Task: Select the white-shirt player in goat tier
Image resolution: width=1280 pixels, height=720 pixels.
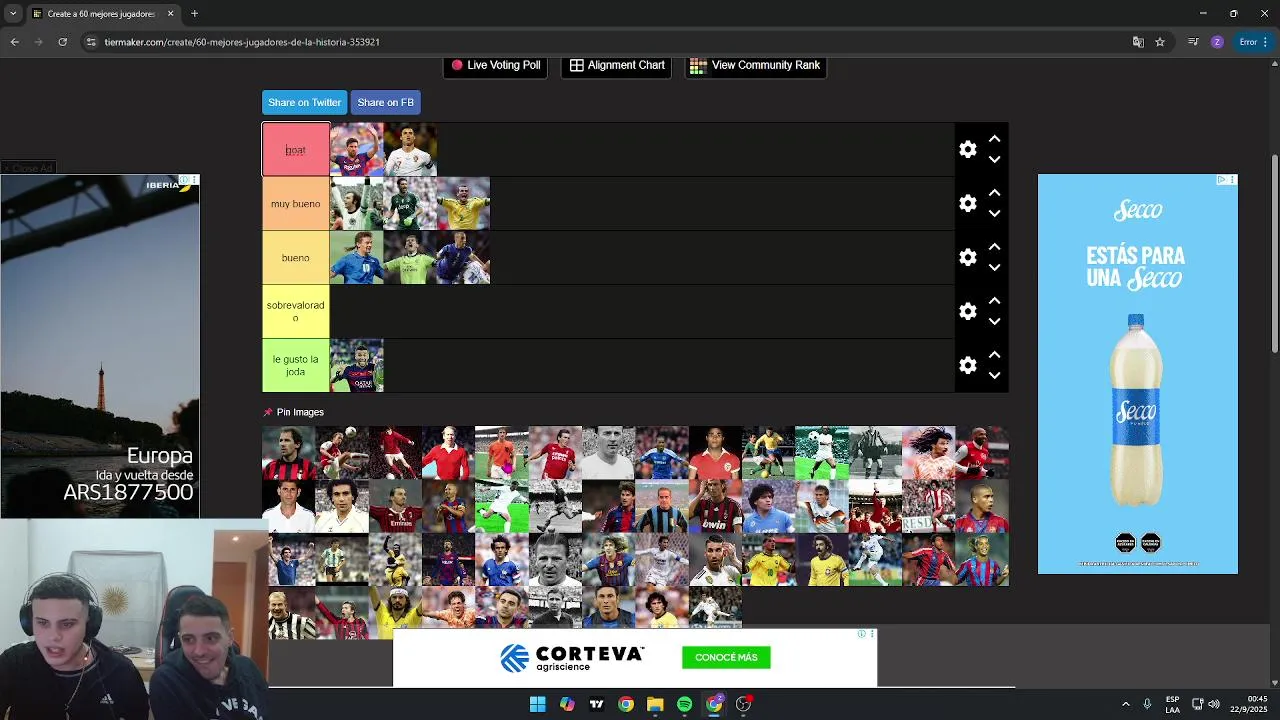Action: click(410, 150)
